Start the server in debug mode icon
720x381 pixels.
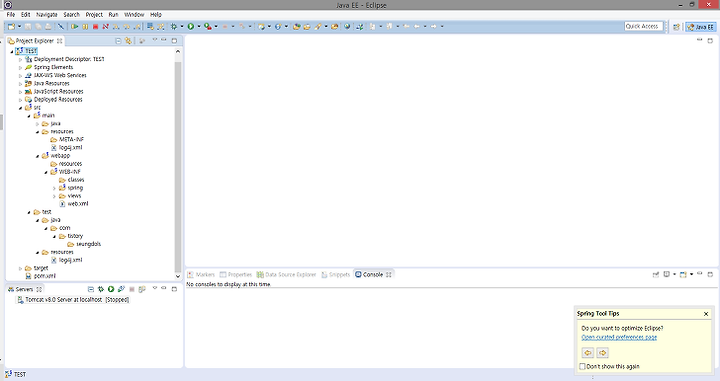tap(101, 289)
